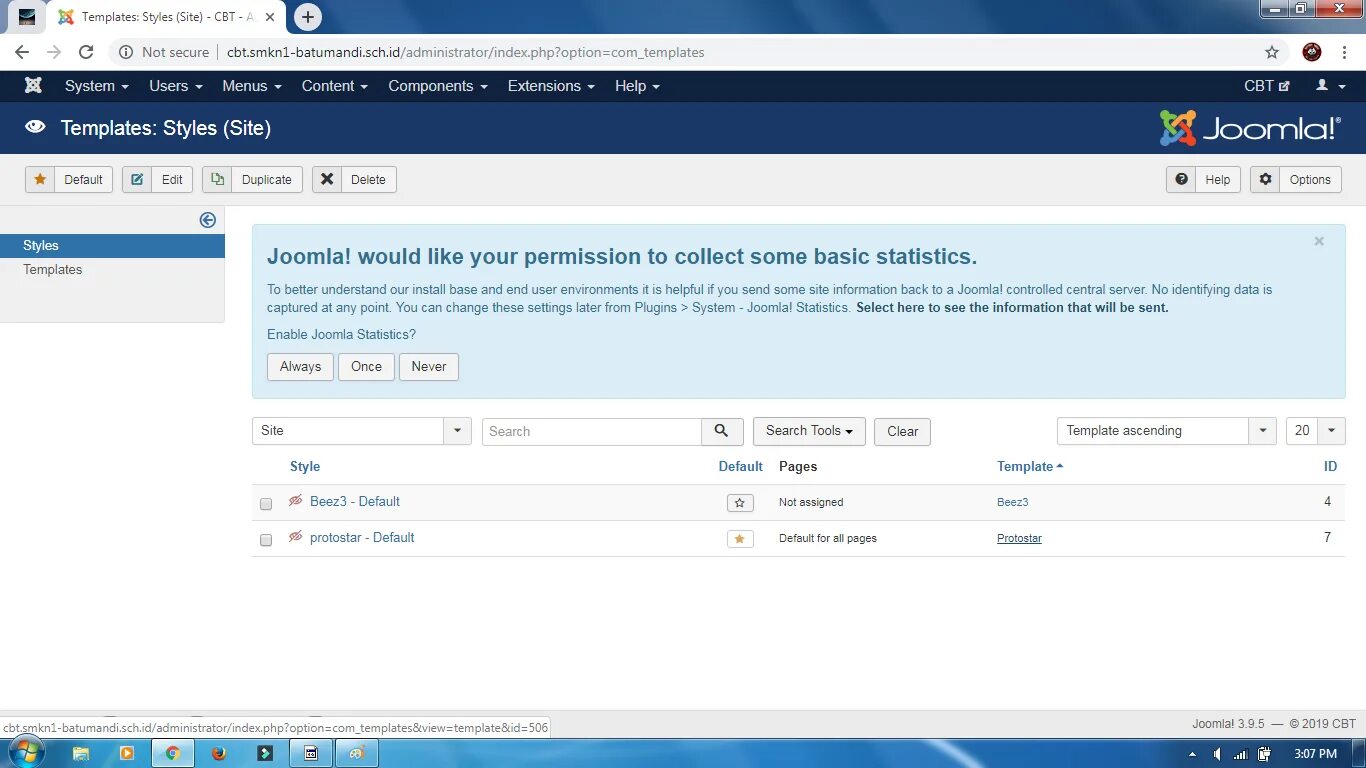
Task: Click the Not secure site info icon
Action: (x=125, y=52)
